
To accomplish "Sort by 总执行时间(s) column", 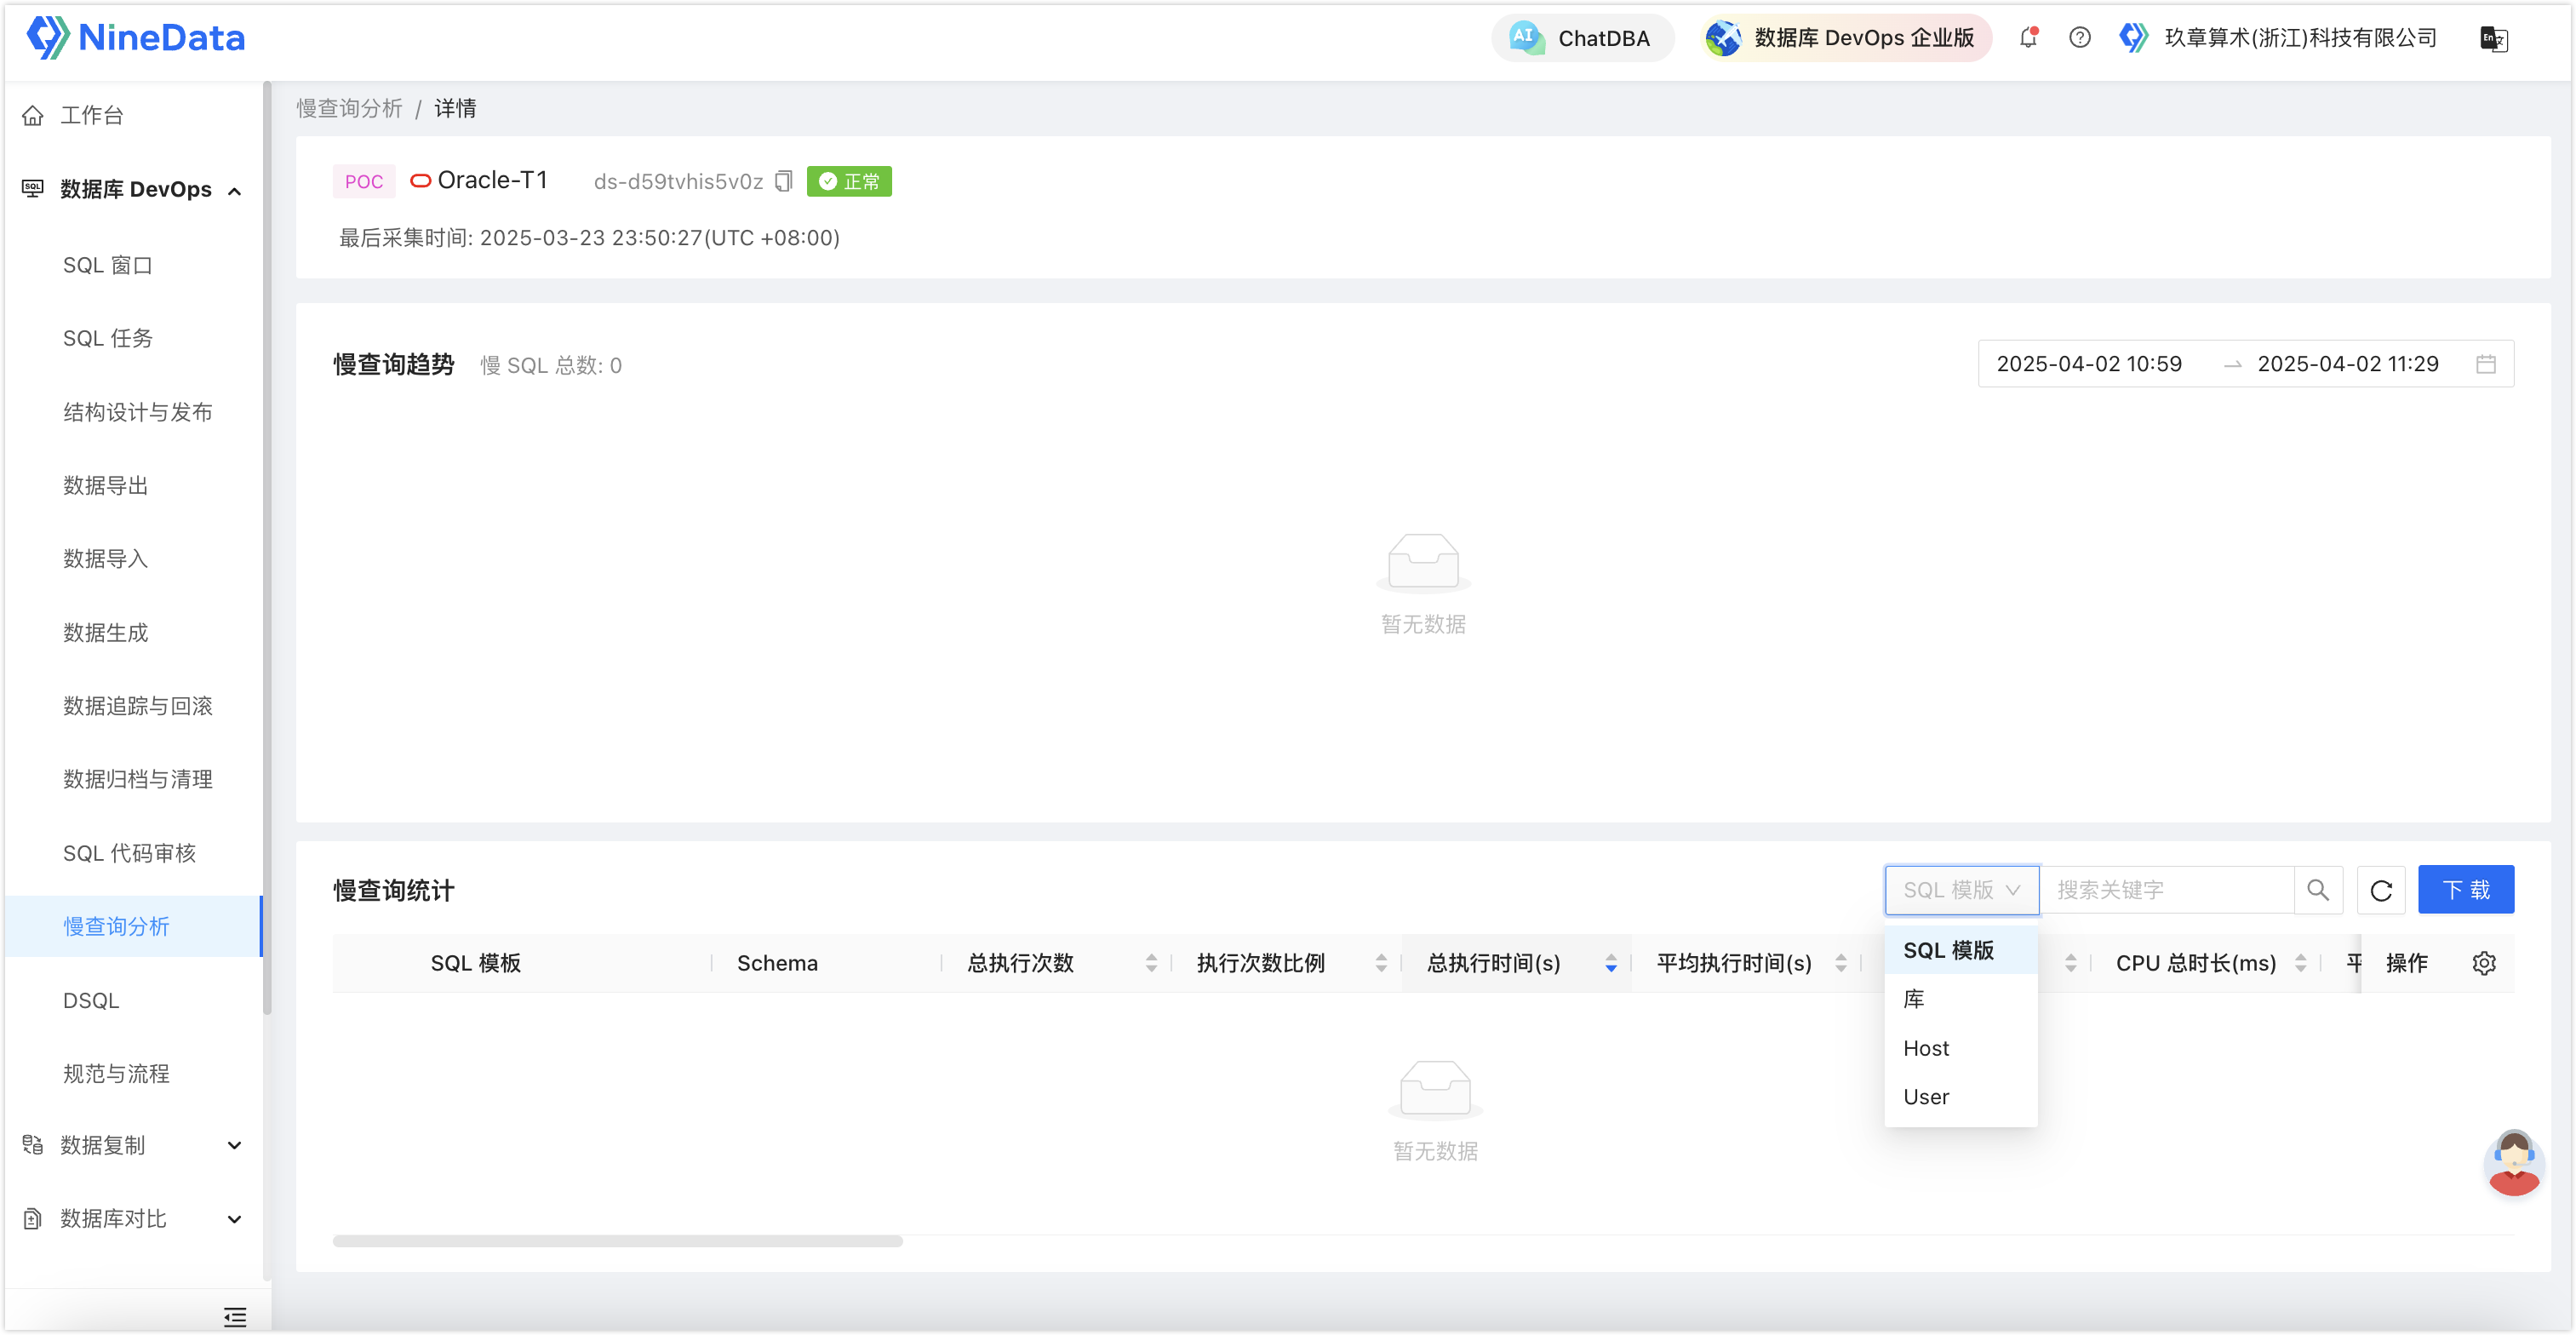I will point(1610,963).
